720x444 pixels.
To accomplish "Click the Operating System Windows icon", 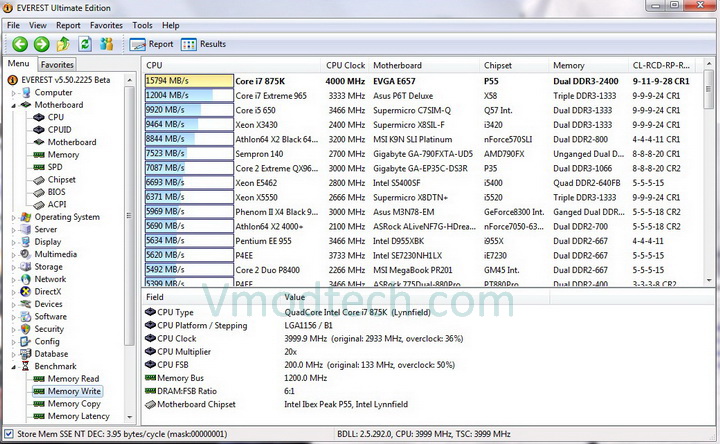I will 26,217.
